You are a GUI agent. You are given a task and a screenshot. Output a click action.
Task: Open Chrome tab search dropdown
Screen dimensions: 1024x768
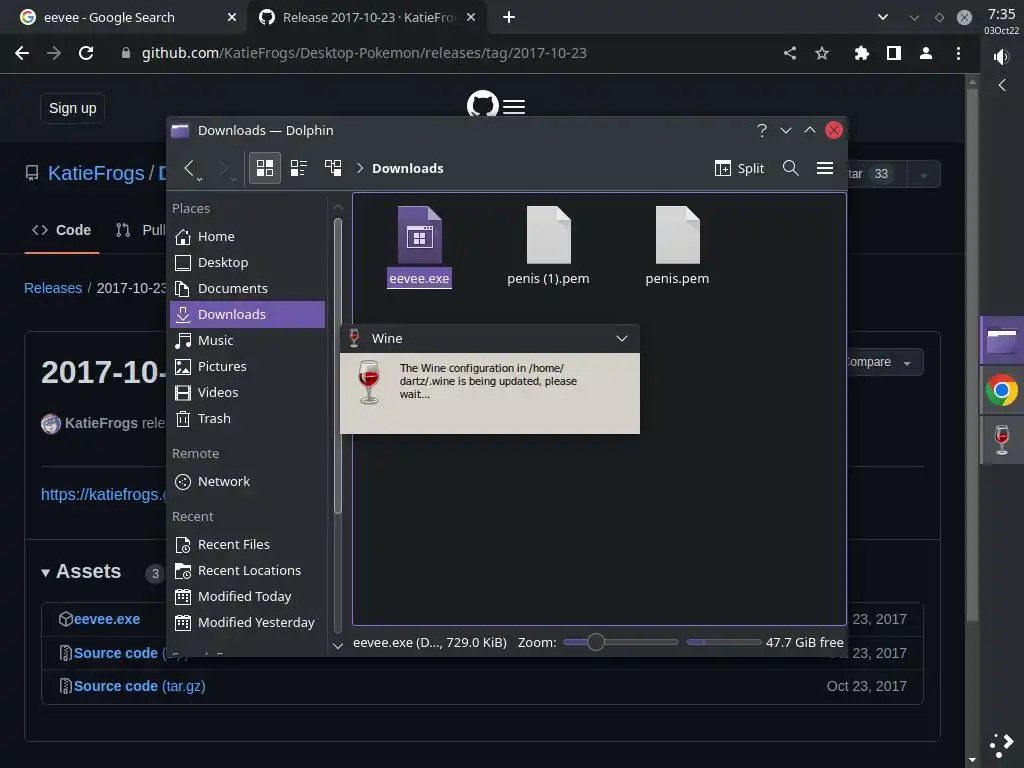(883, 18)
